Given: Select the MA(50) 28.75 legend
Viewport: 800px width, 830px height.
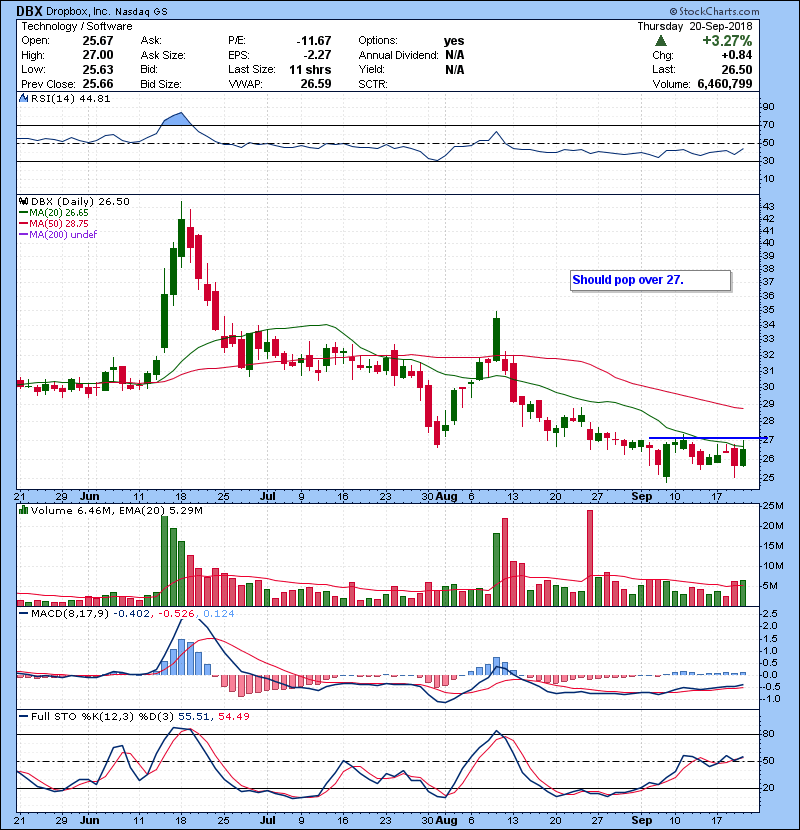Looking at the screenshot, I should (54, 223).
